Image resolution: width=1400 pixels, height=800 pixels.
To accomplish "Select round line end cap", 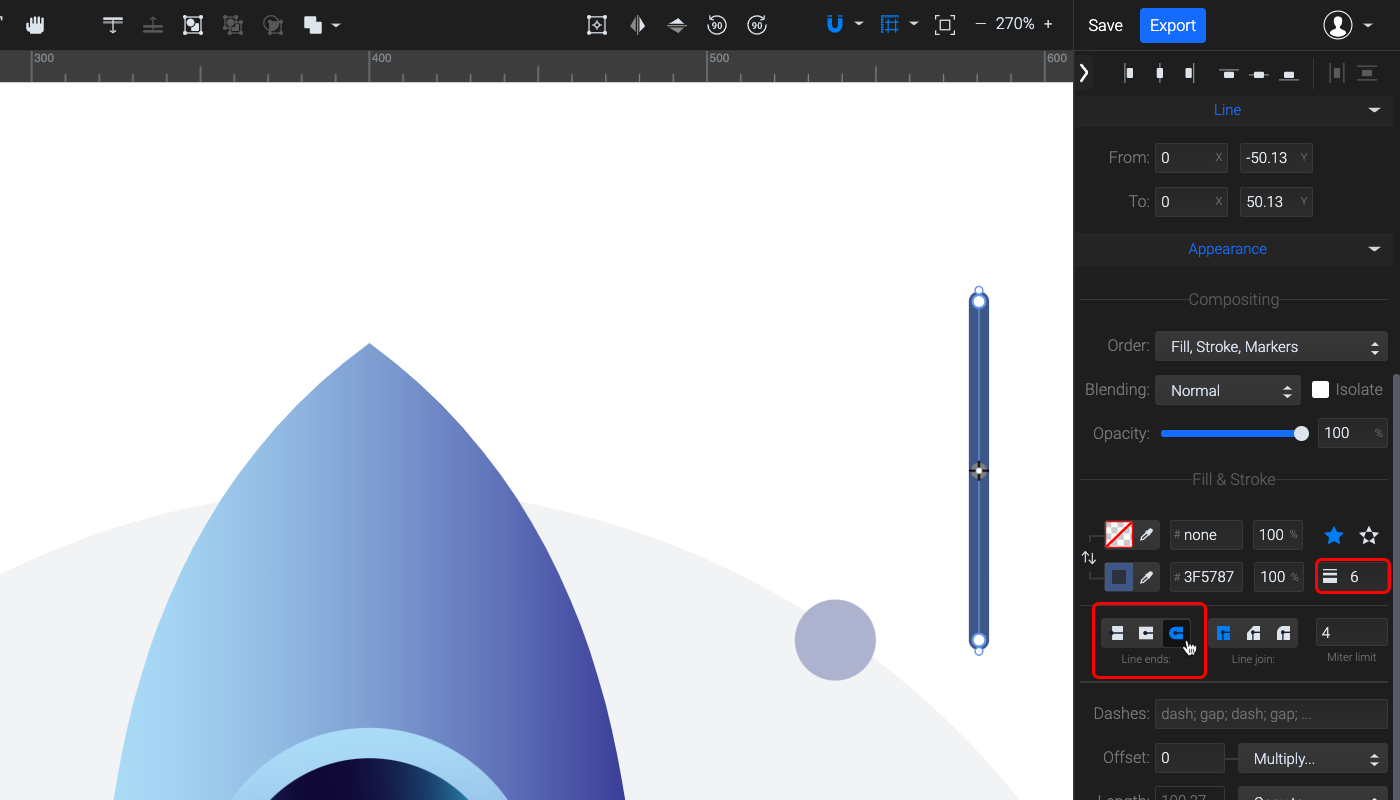I will pyautogui.click(x=1176, y=633).
